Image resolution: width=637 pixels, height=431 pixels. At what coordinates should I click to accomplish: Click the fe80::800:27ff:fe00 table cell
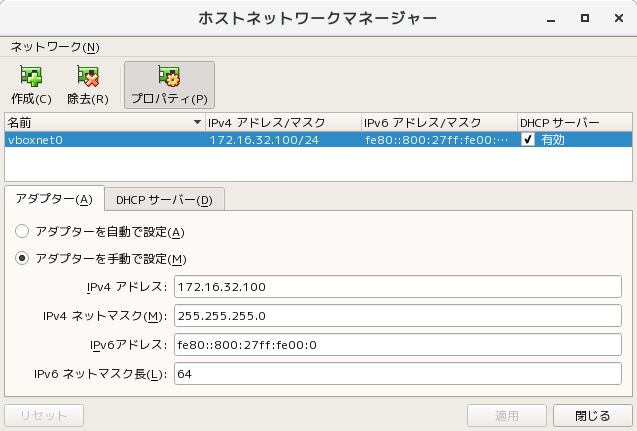point(436,140)
